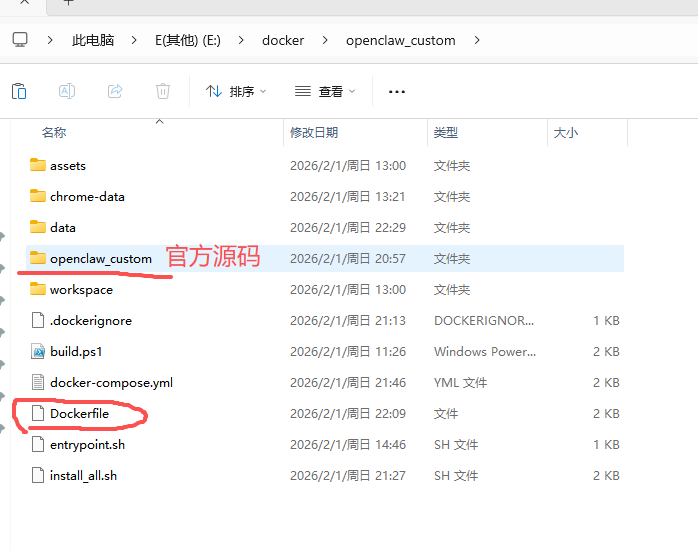Select the chrome-data folder icon
Image resolution: width=698 pixels, height=550 pixels.
(x=38, y=196)
